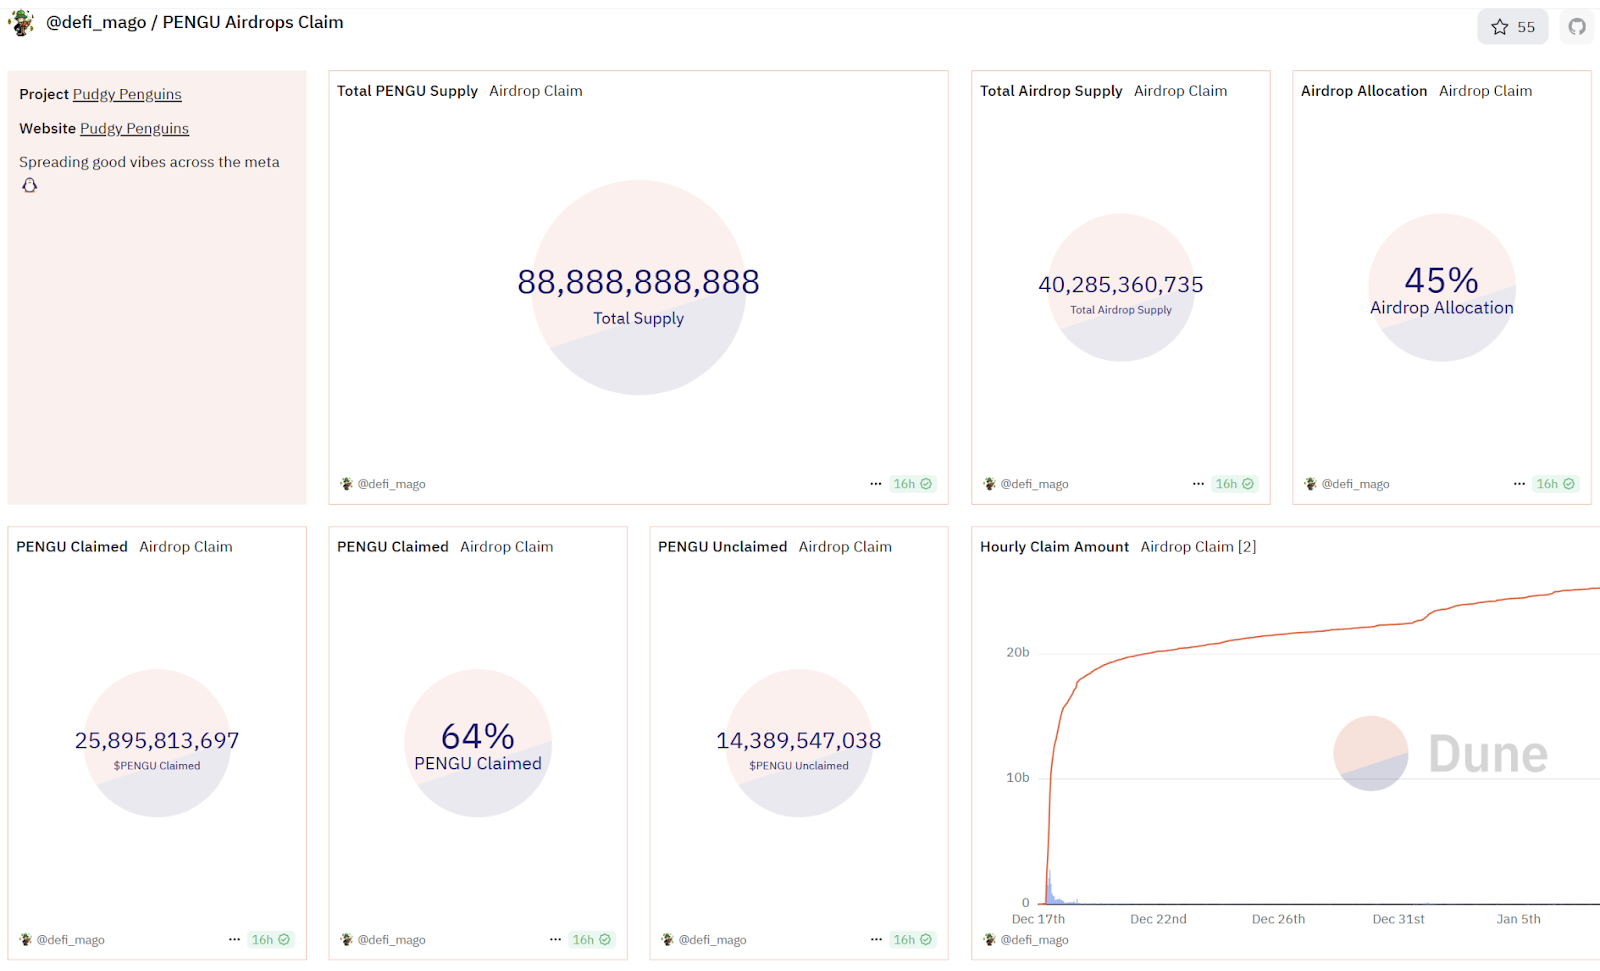Image resolution: width=1600 pixels, height=971 pixels.
Task: Open @defi_mago author link on PENGU Unclaimed card
Action: pyautogui.click(x=712, y=940)
